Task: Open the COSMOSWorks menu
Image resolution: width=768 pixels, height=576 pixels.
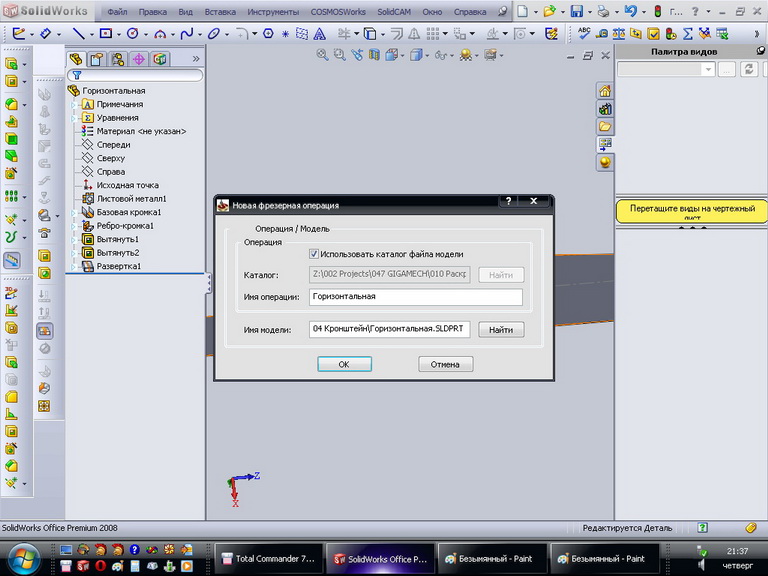Action: pyautogui.click(x=338, y=12)
